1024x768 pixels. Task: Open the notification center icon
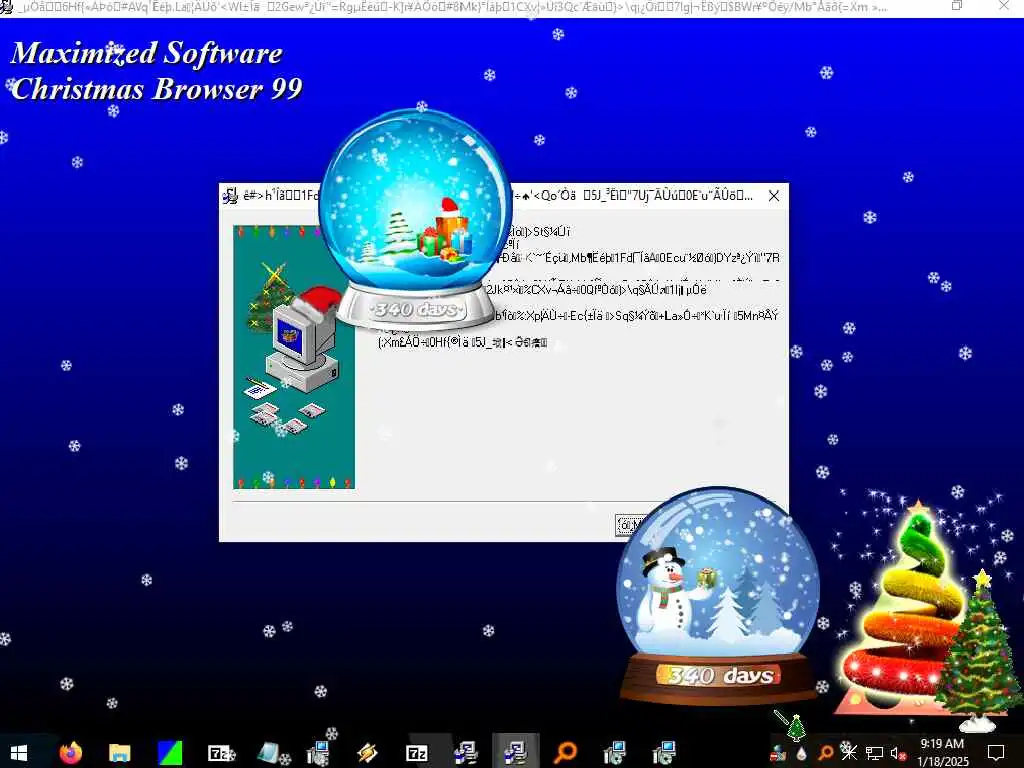[x=996, y=753]
